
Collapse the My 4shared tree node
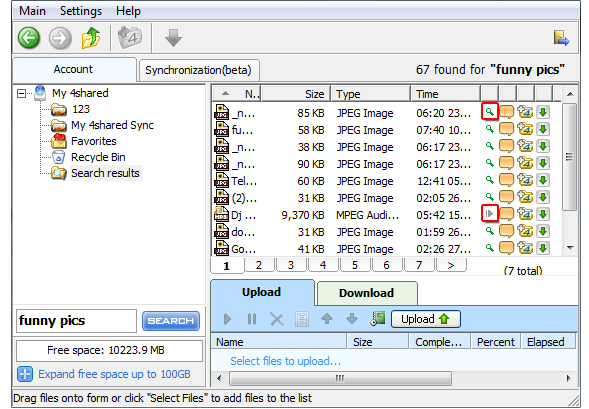click(x=22, y=93)
